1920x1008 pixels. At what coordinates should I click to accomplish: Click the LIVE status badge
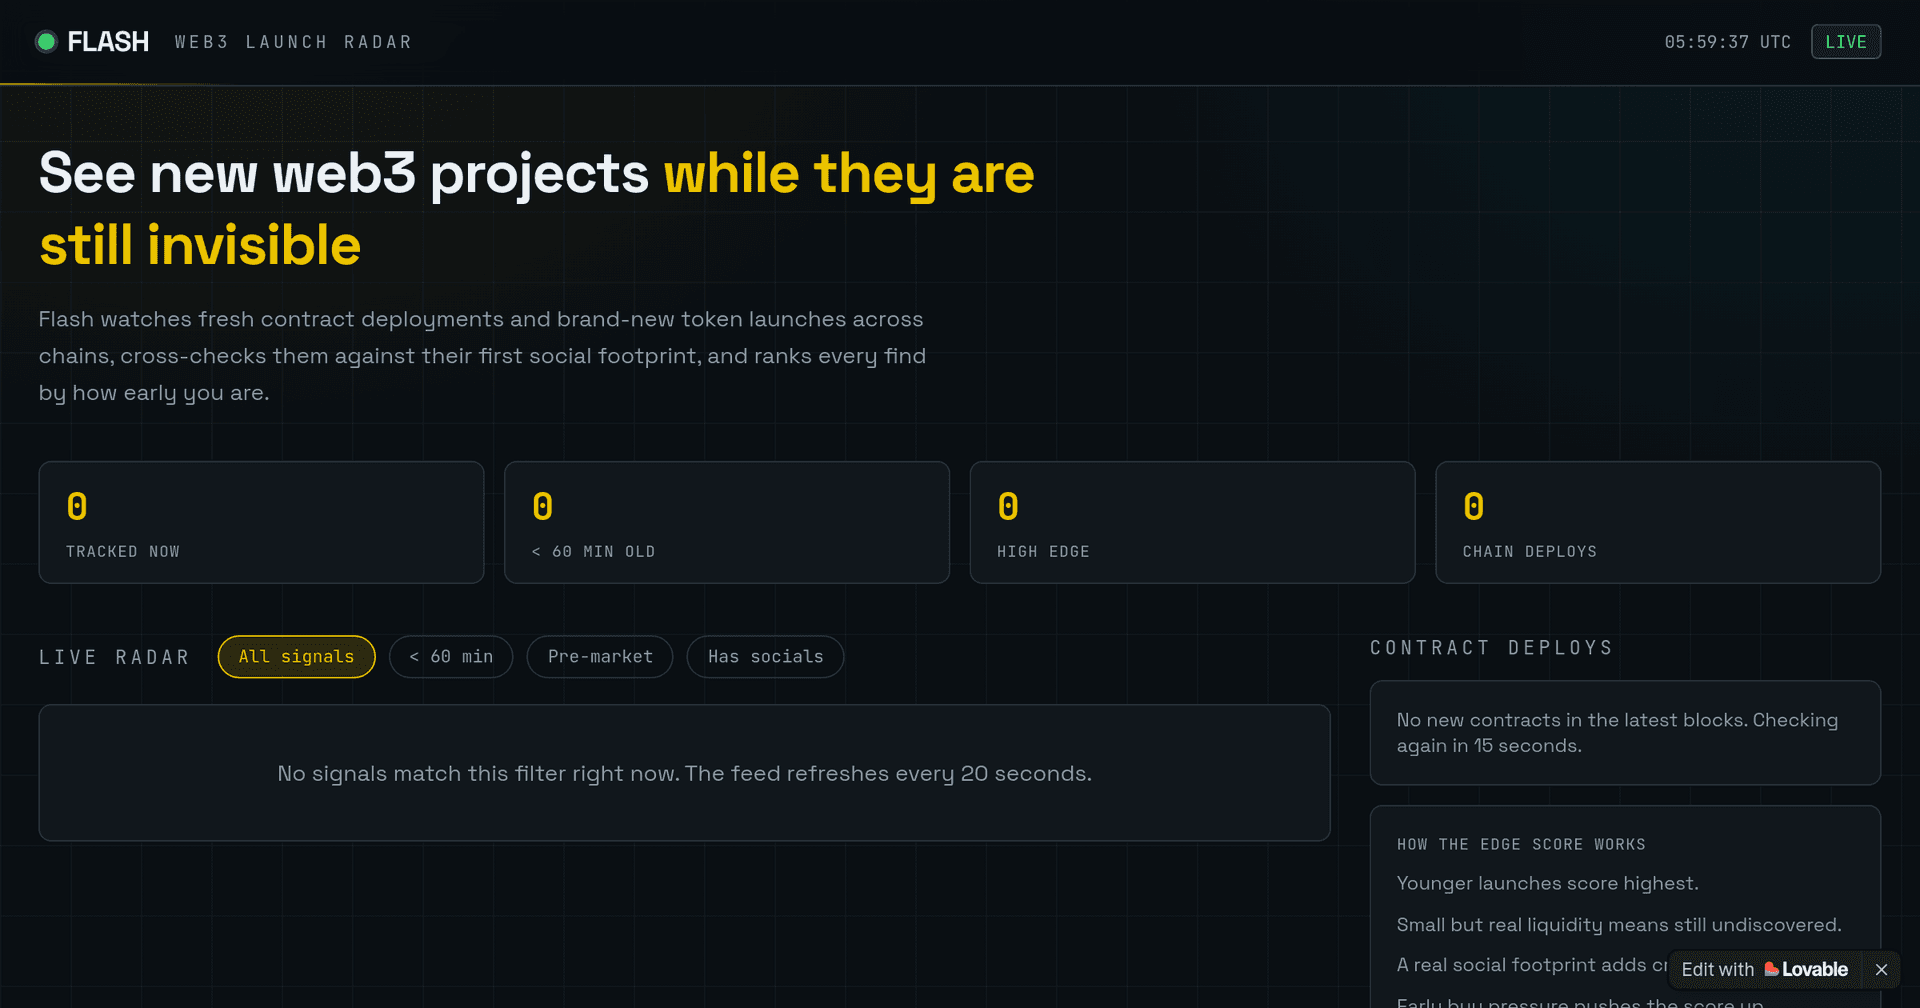click(x=1846, y=42)
